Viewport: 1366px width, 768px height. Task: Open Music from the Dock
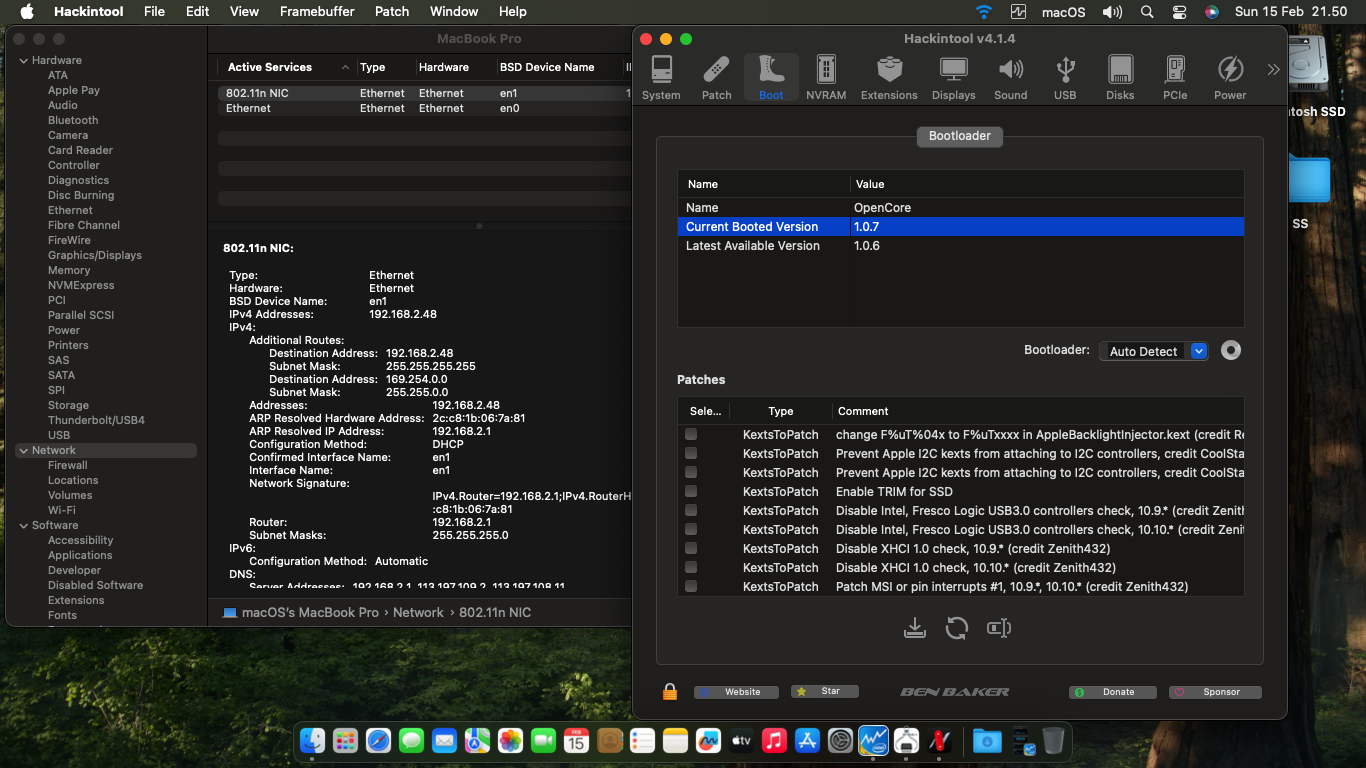(x=774, y=741)
